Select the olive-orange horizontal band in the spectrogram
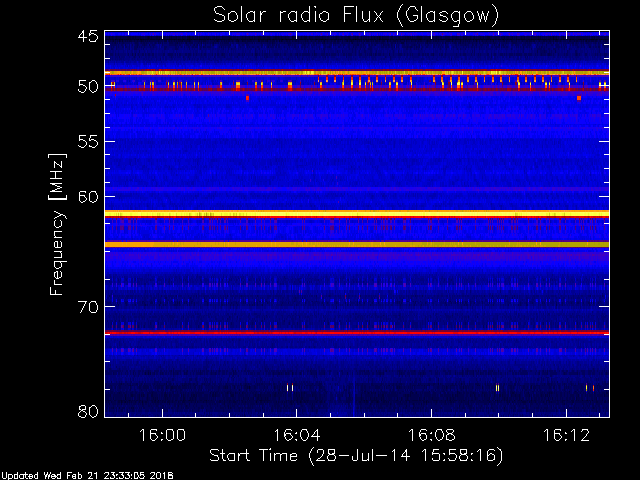Screen dimensions: 640x480 point(356,244)
